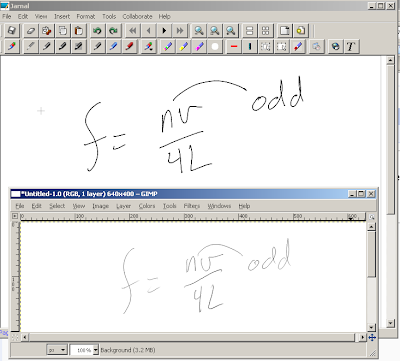Click the globe icon in Jarnal toolbar
Screen dimensions: 400x361
[336, 46]
